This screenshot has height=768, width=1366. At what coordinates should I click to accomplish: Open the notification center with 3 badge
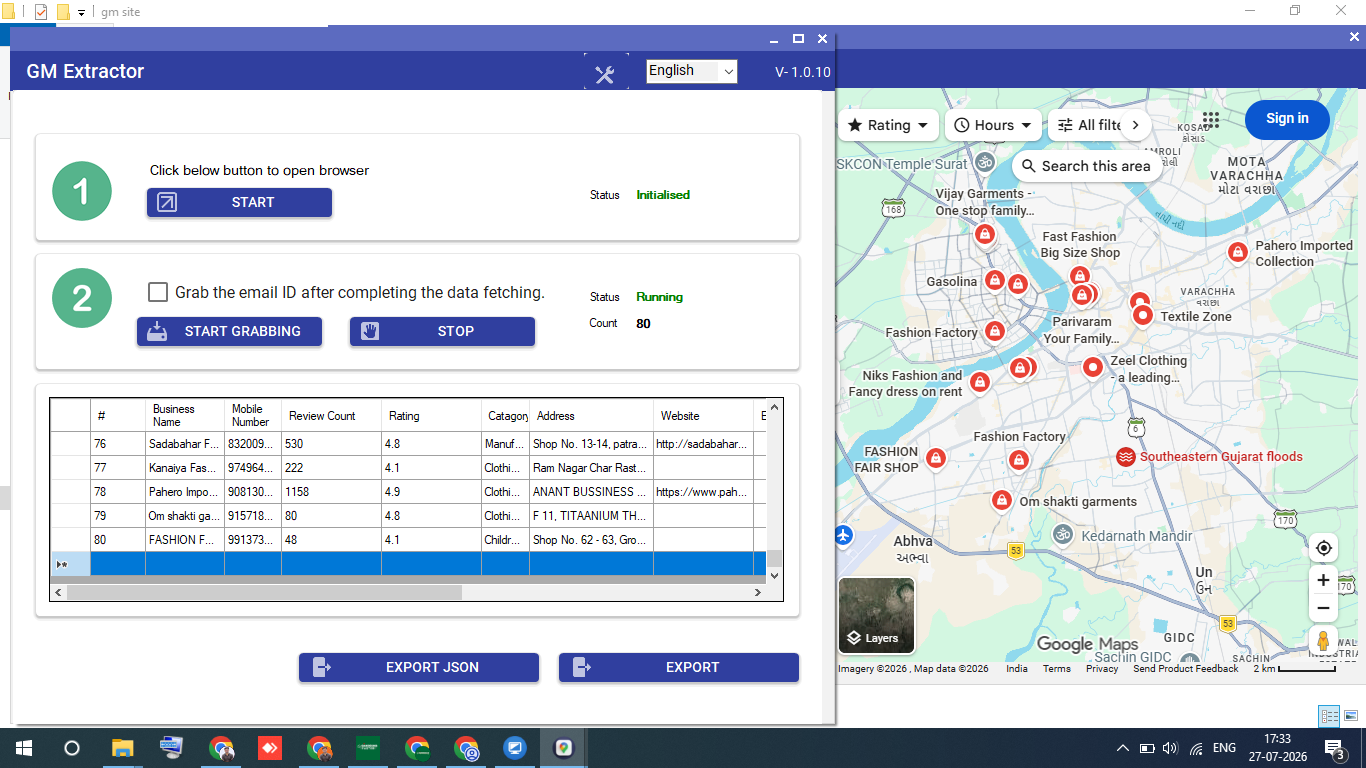tap(1334, 749)
